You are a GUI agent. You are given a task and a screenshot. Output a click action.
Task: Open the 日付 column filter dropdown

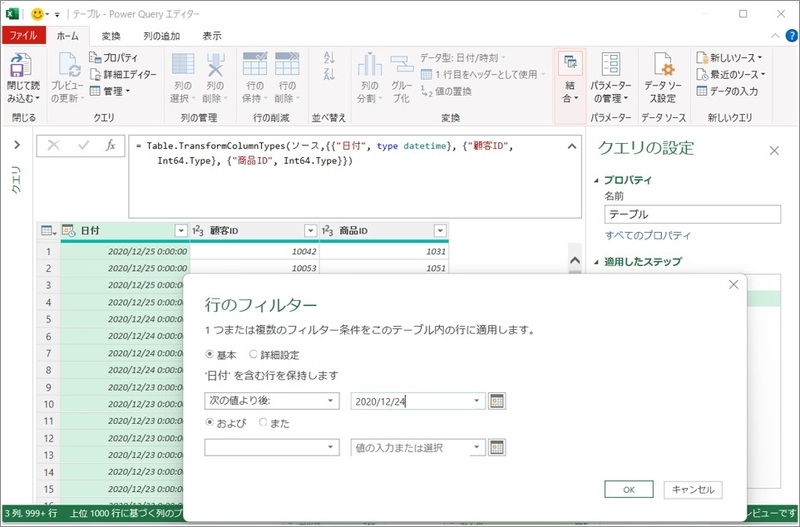[181, 231]
